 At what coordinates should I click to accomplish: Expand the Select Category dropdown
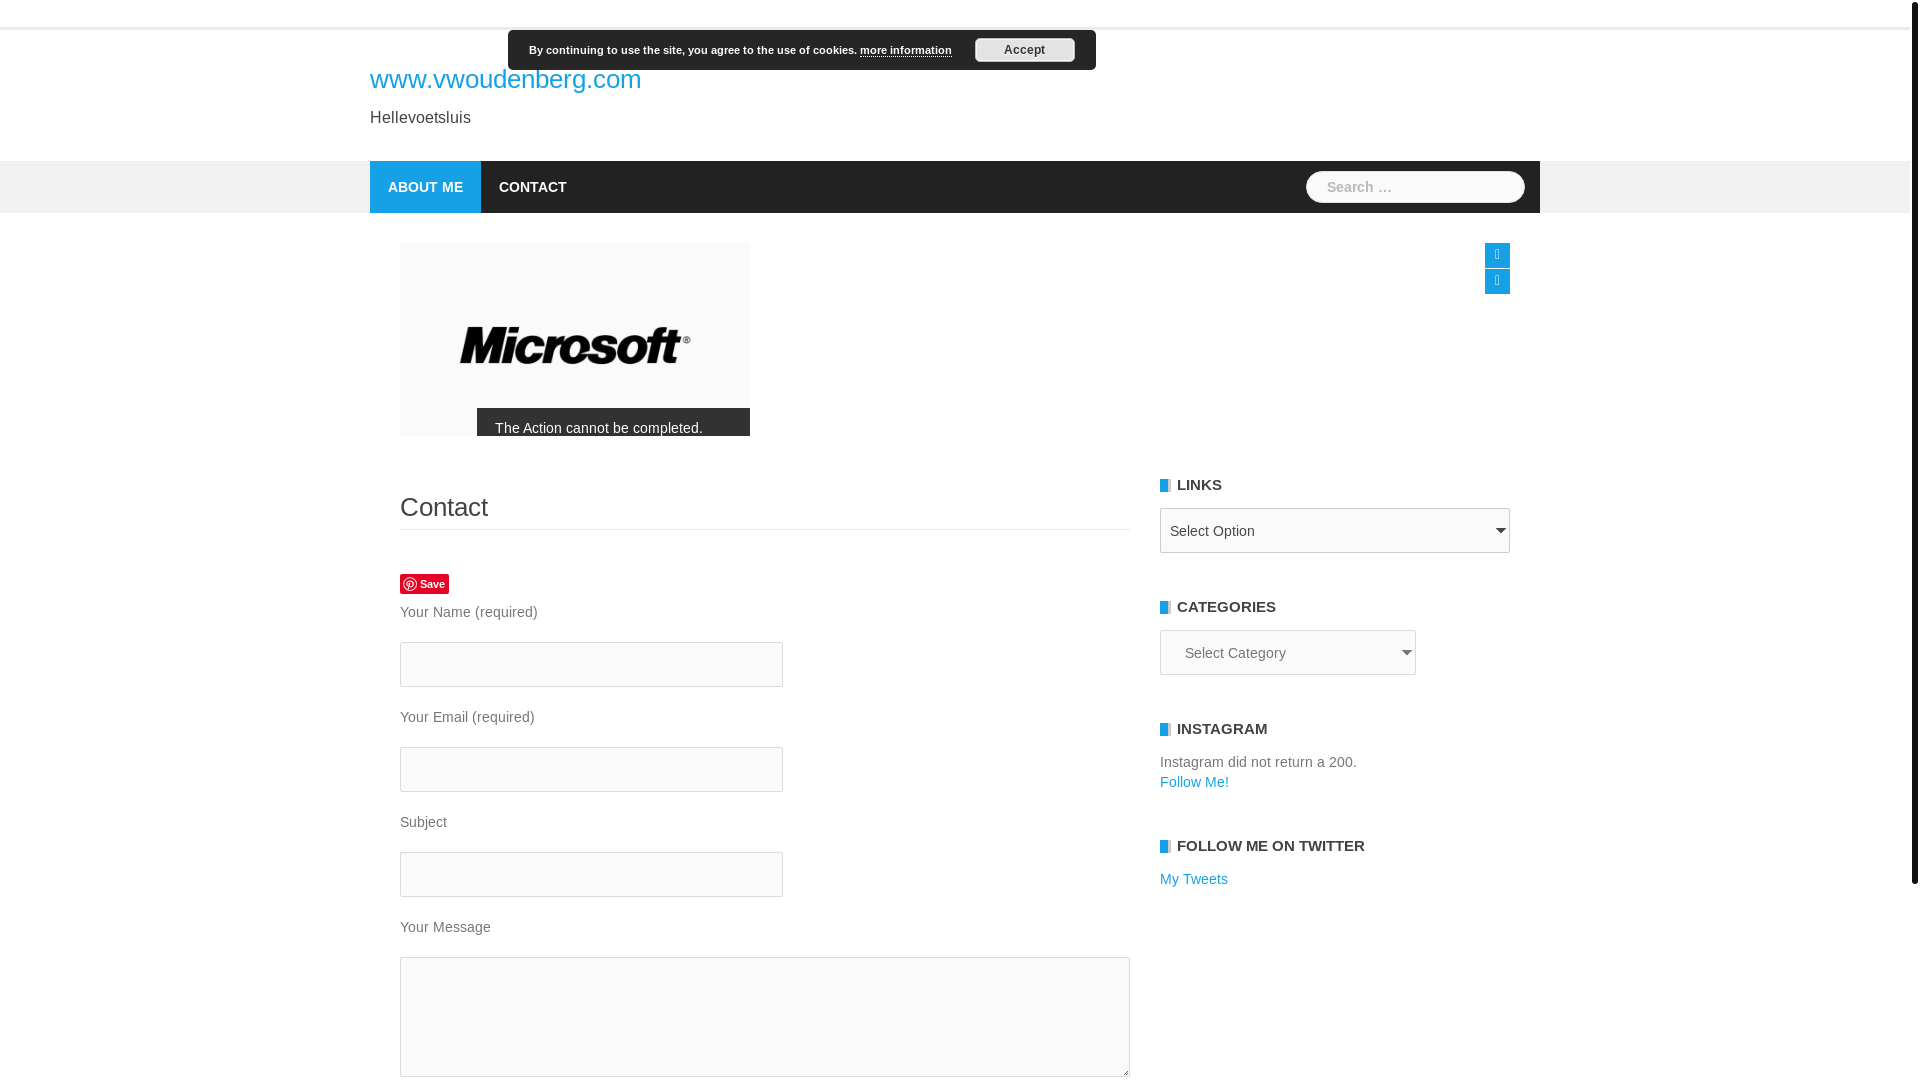[x=1288, y=653]
